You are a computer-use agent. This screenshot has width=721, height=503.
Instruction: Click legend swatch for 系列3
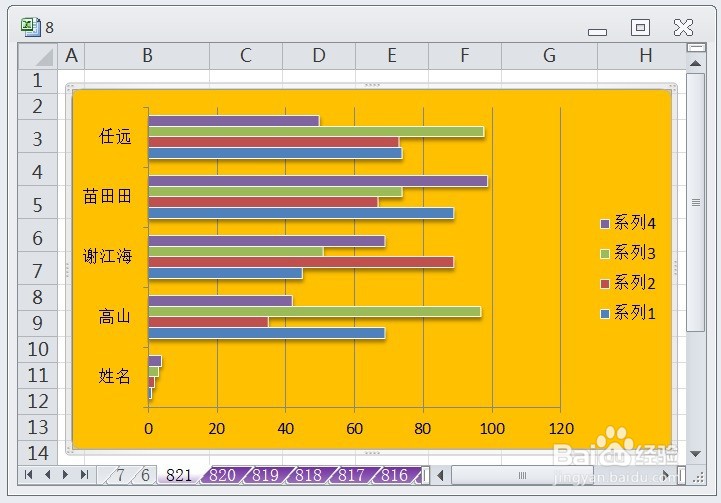coord(605,254)
